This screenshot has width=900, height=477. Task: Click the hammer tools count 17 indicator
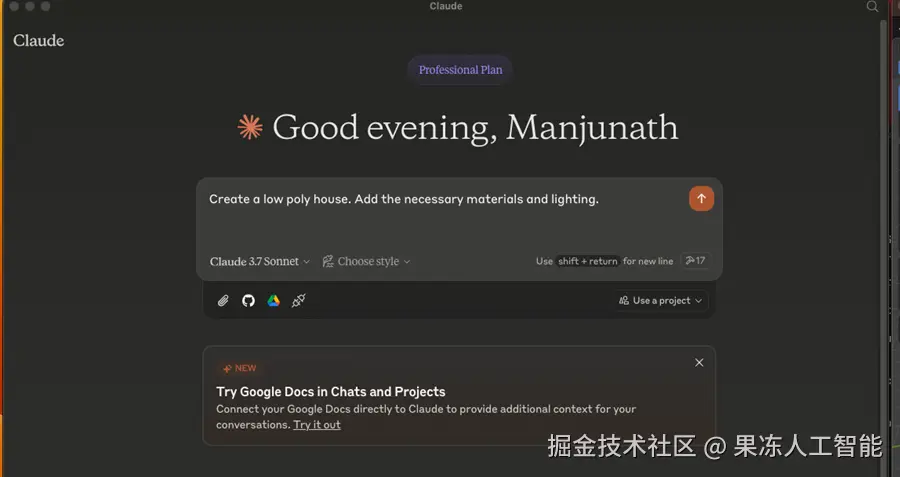tap(695, 261)
